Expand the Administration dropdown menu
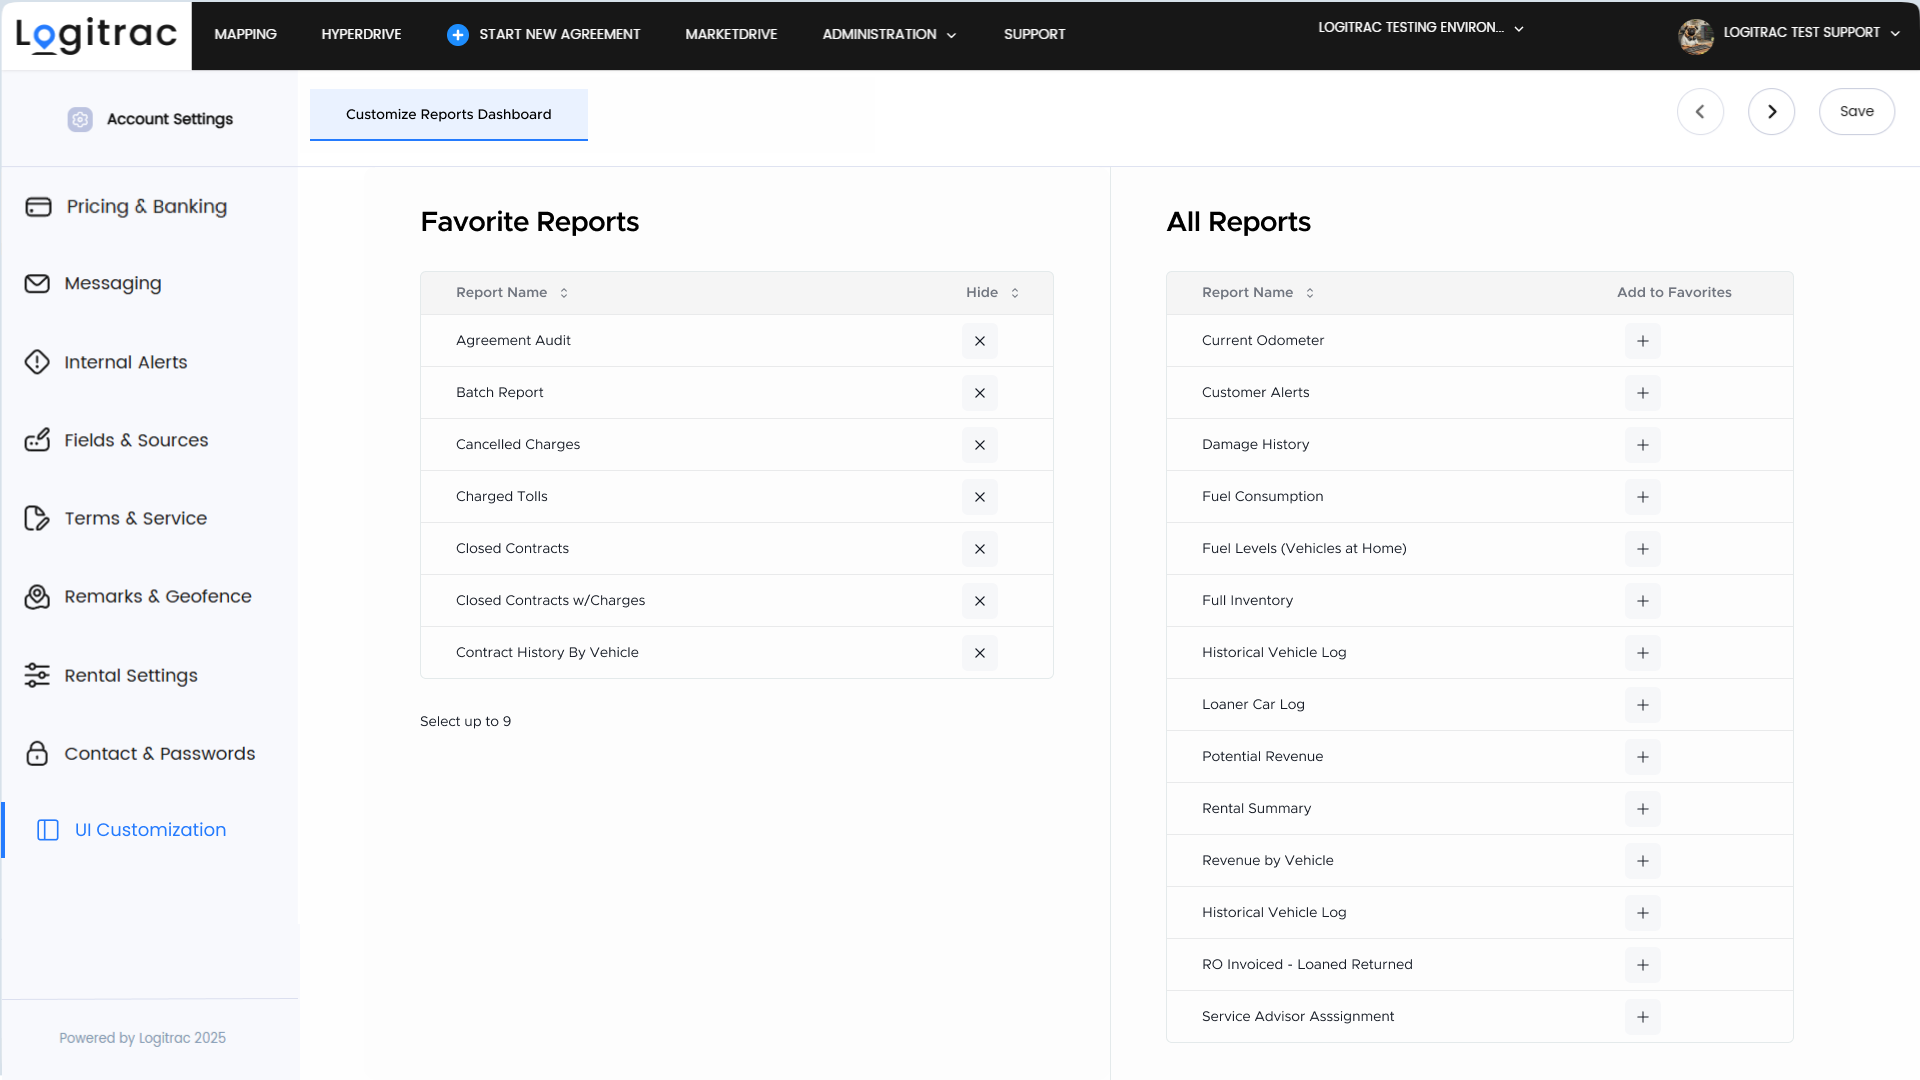The height and width of the screenshot is (1080, 1920). (x=889, y=35)
